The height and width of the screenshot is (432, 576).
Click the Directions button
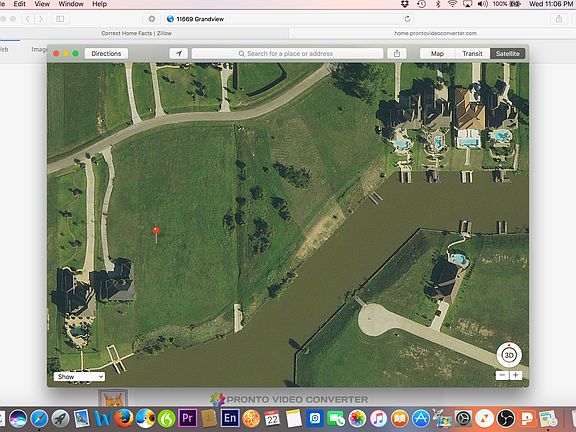point(106,54)
